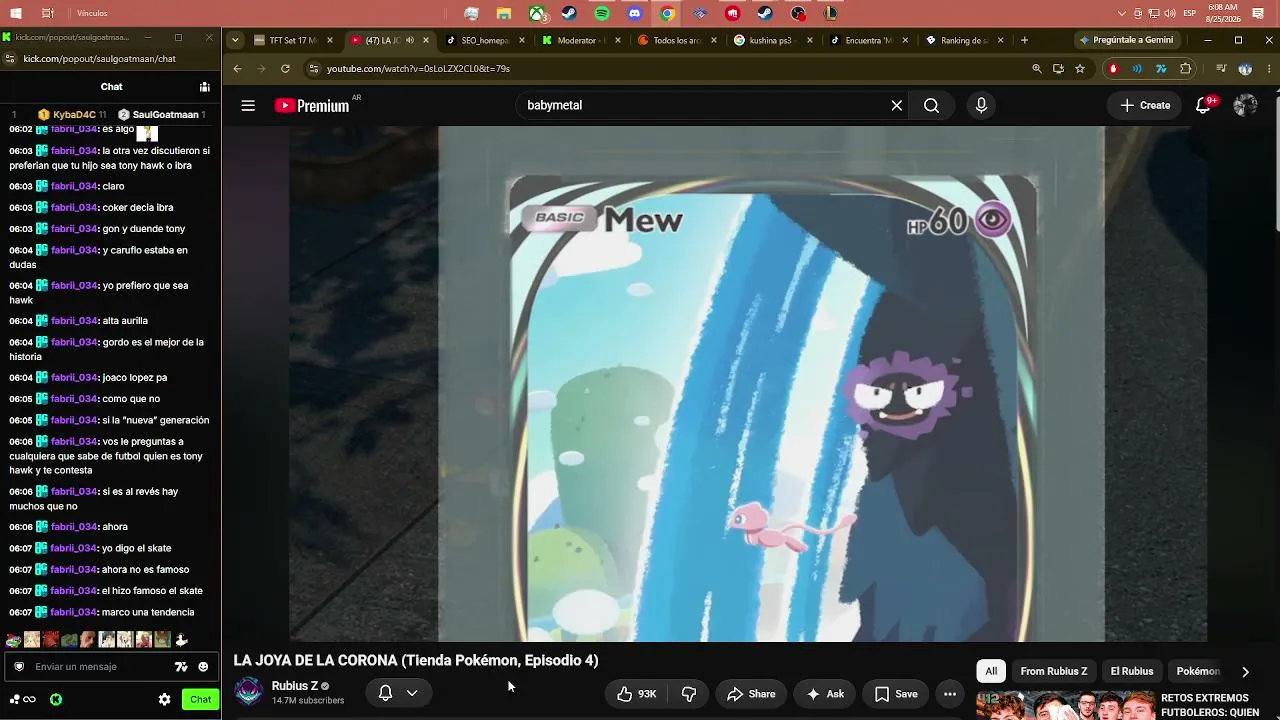
Task: Open Chrome extensions puzzle icon
Action: point(1186,69)
